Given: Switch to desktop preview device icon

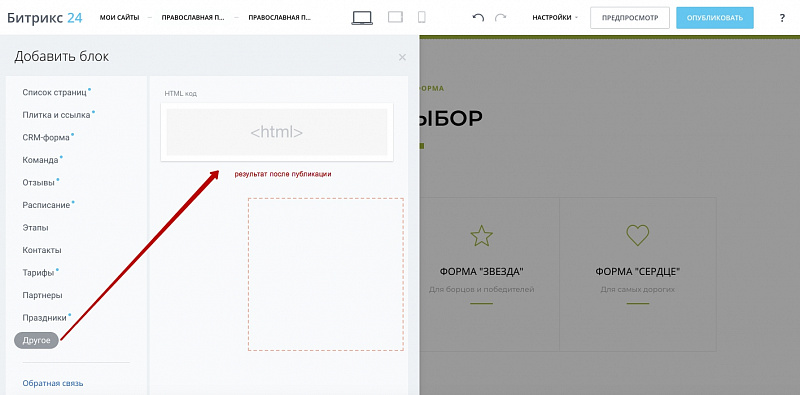Looking at the screenshot, I should [362, 18].
